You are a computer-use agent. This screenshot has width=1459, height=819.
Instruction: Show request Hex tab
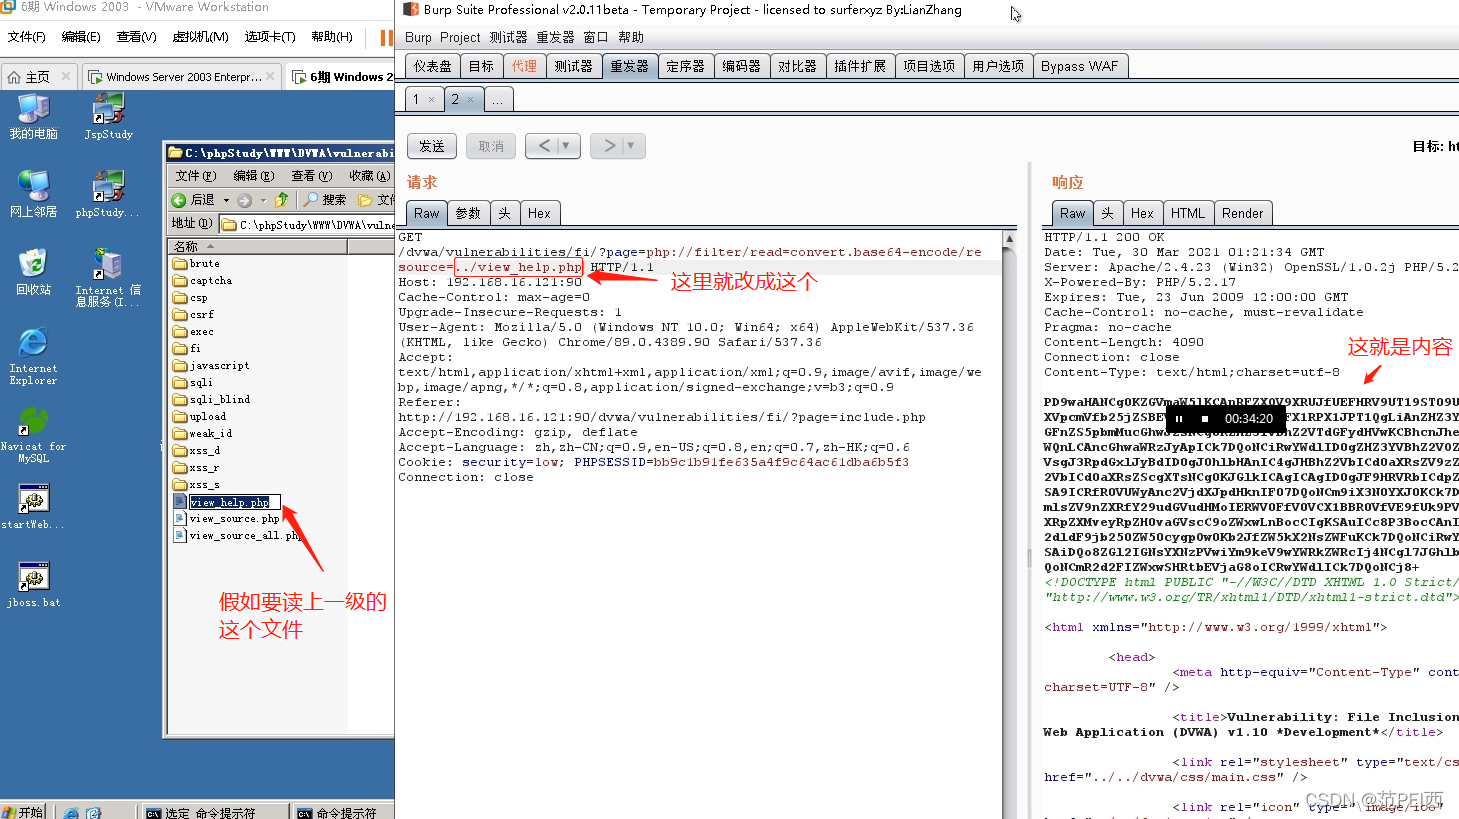(x=539, y=213)
